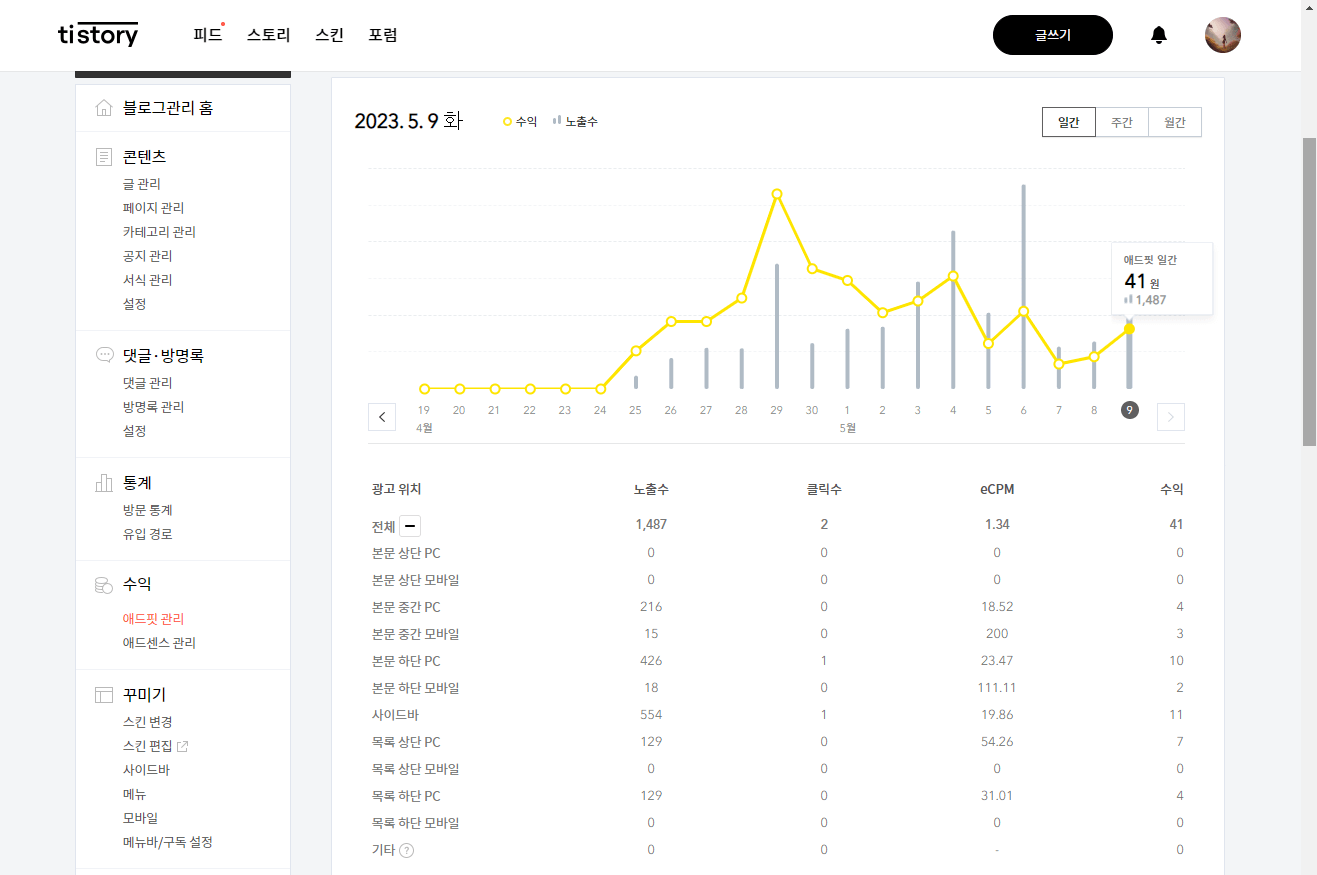The width and height of the screenshot is (1317, 875).
Task: Open 블로그관리 홈 via the home icon
Action: click(103, 106)
